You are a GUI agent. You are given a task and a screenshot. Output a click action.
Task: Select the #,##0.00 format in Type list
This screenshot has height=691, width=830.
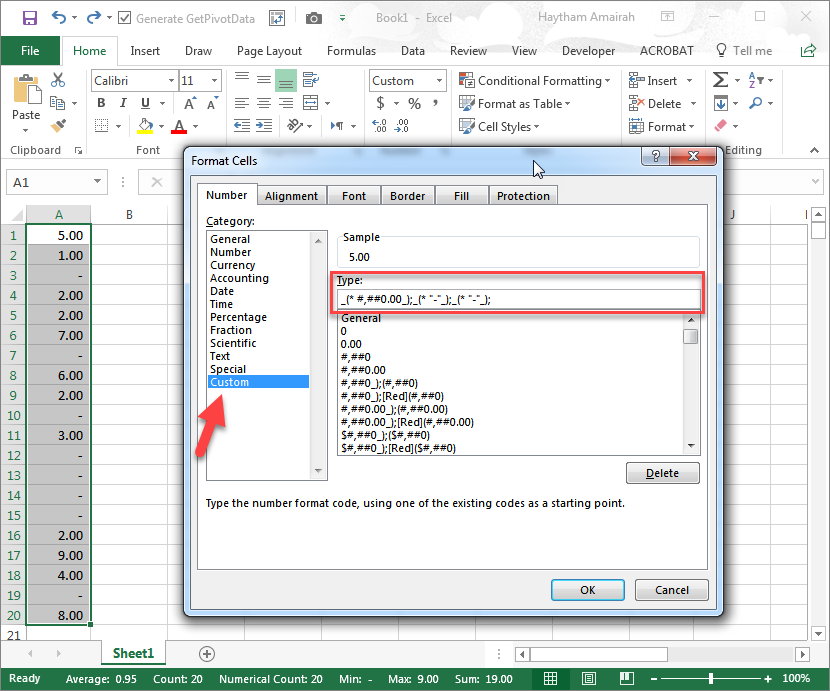[363, 370]
